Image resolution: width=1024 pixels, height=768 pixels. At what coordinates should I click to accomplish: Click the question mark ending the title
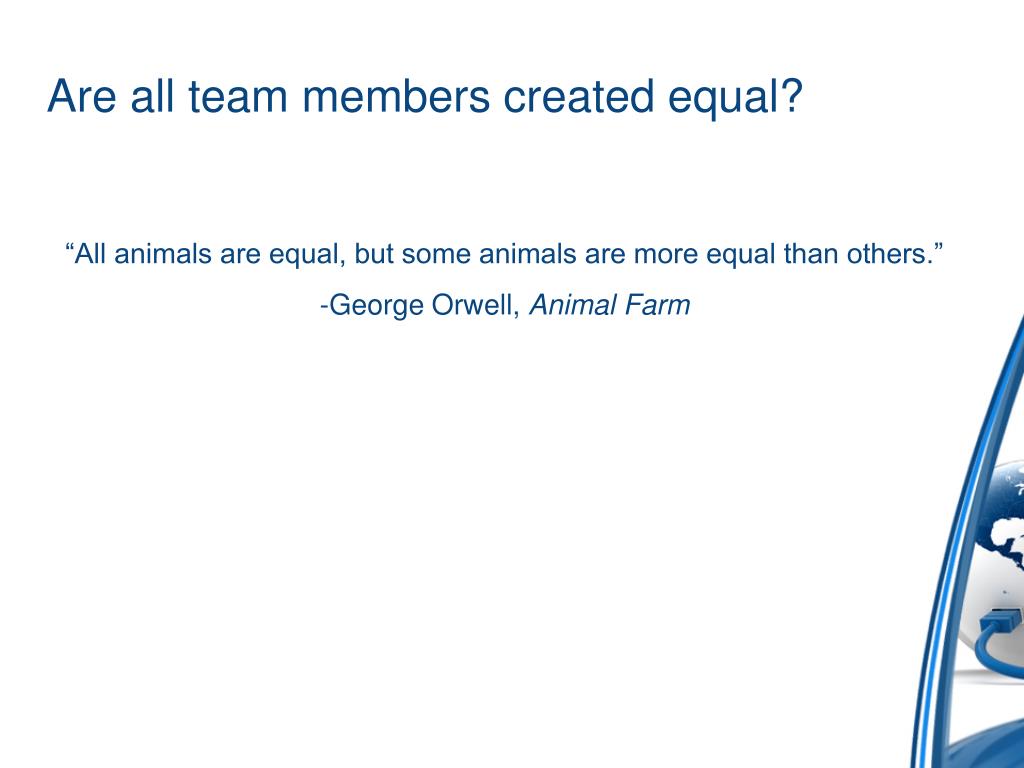click(791, 97)
